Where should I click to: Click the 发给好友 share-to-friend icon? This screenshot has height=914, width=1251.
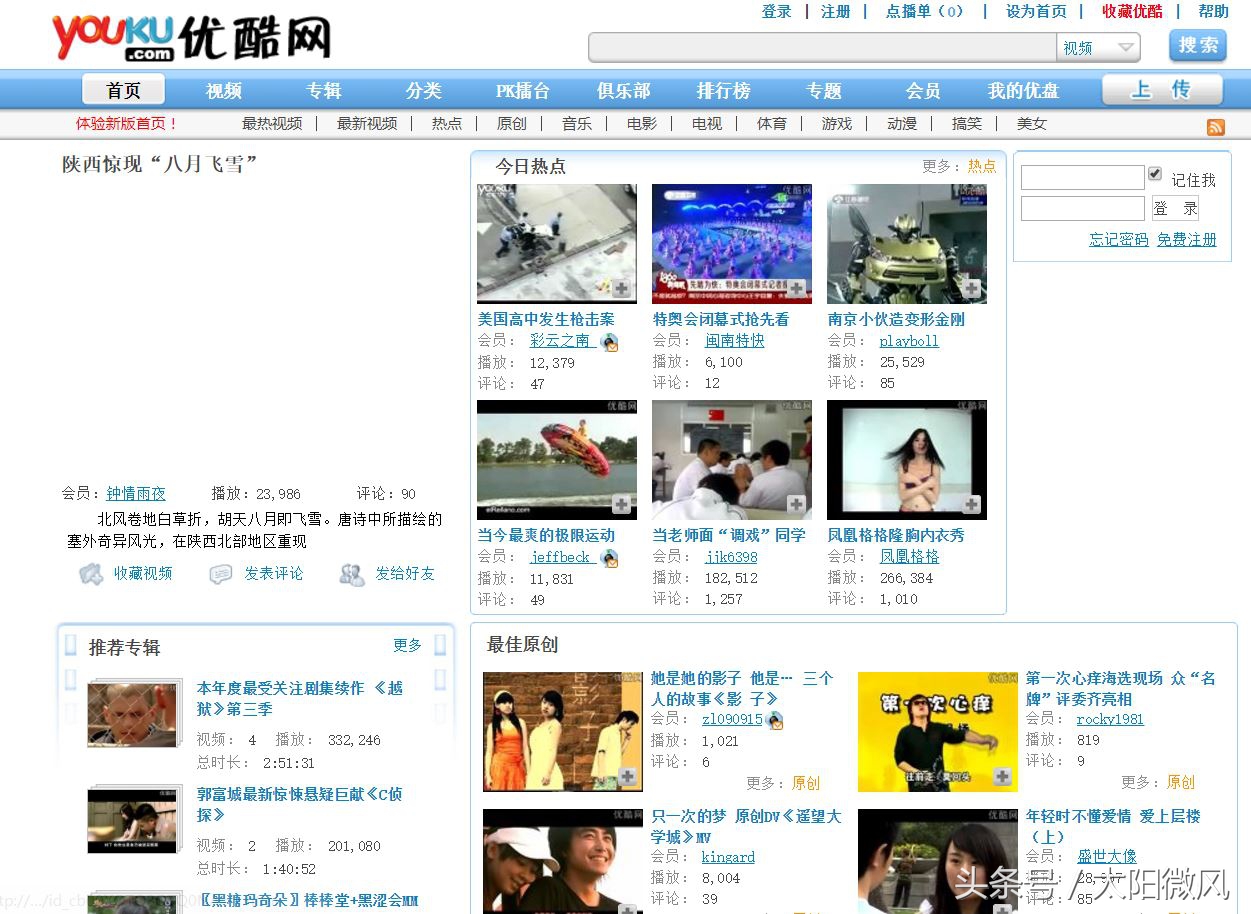351,573
